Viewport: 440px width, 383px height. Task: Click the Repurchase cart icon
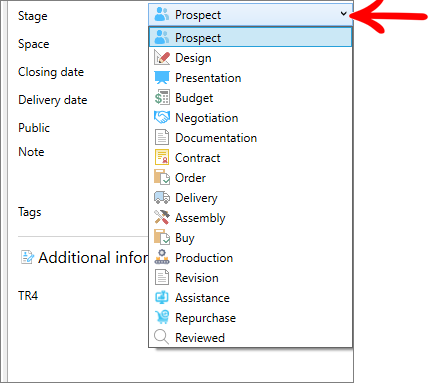point(162,317)
